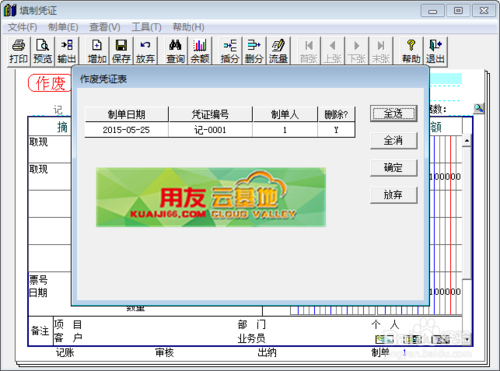This screenshot has width=500, height=371.
Task: Open the 预览 print preview icon
Action: [x=43, y=51]
